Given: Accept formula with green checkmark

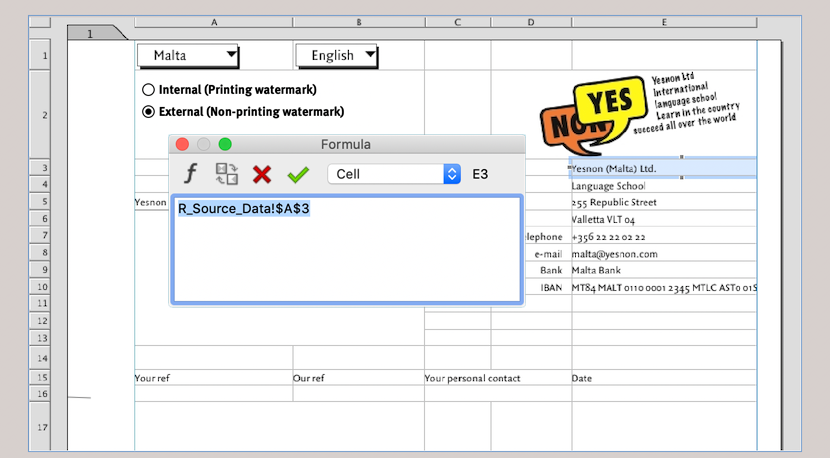Looking at the screenshot, I should pyautogui.click(x=298, y=174).
